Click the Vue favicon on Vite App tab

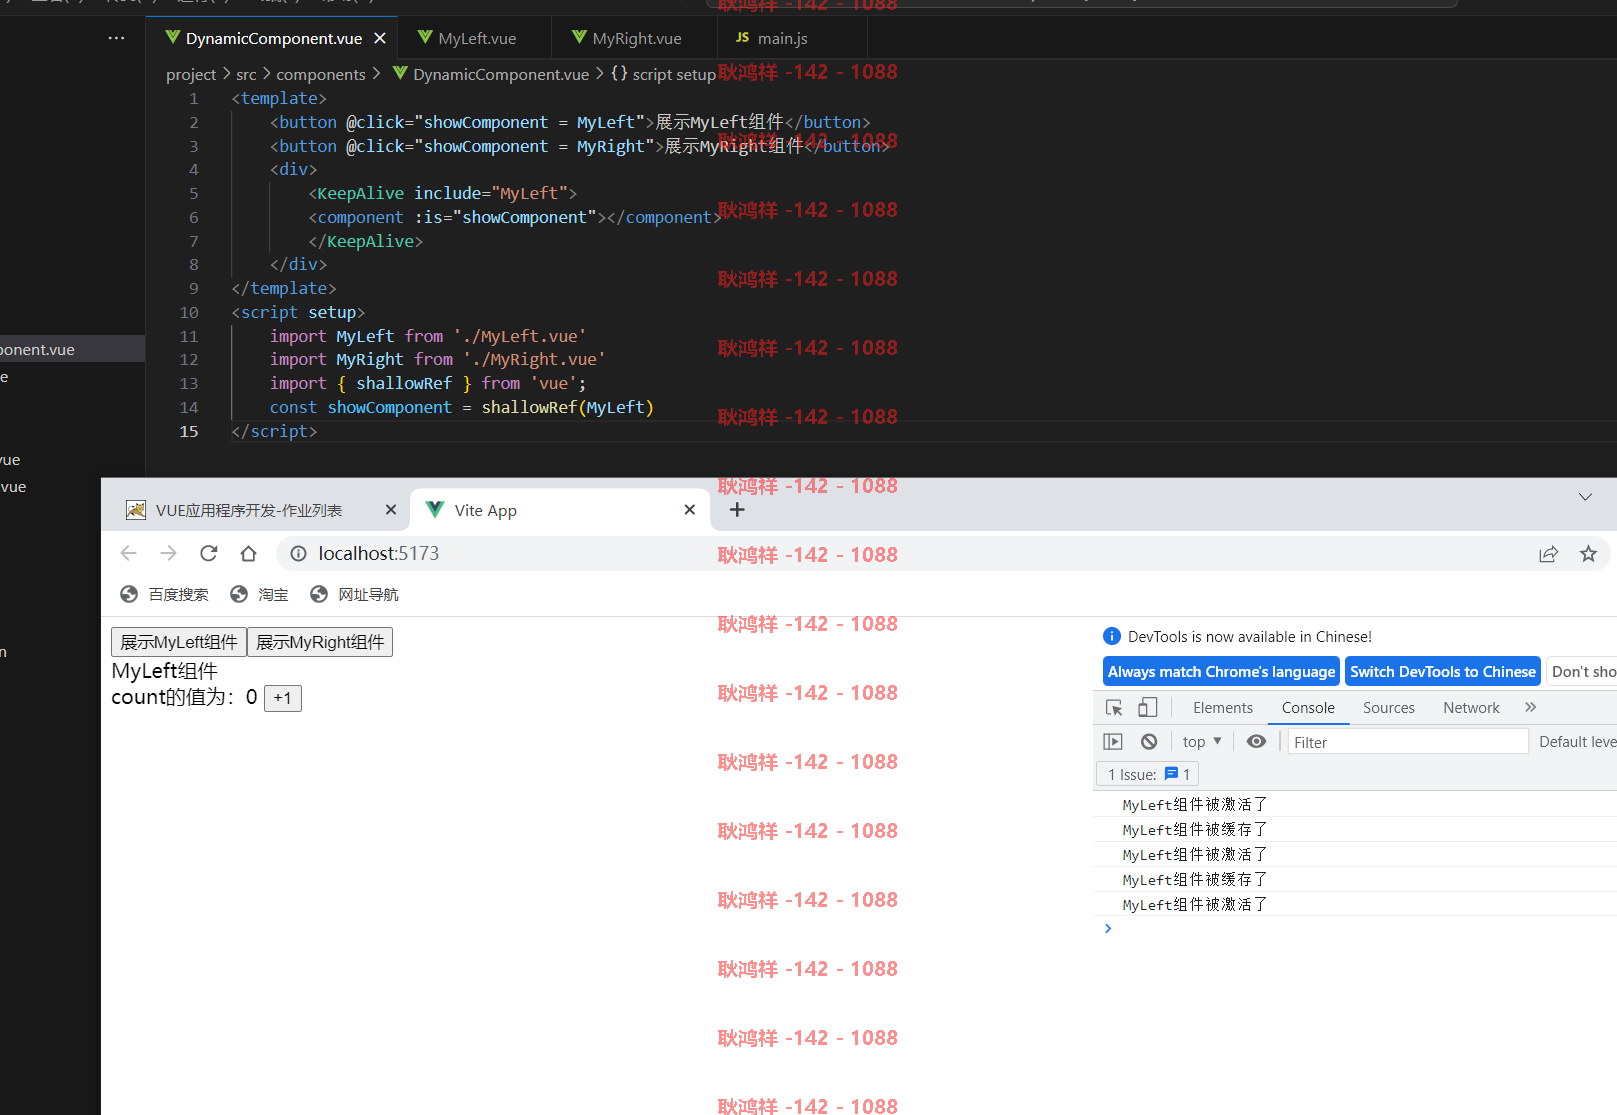coord(434,509)
